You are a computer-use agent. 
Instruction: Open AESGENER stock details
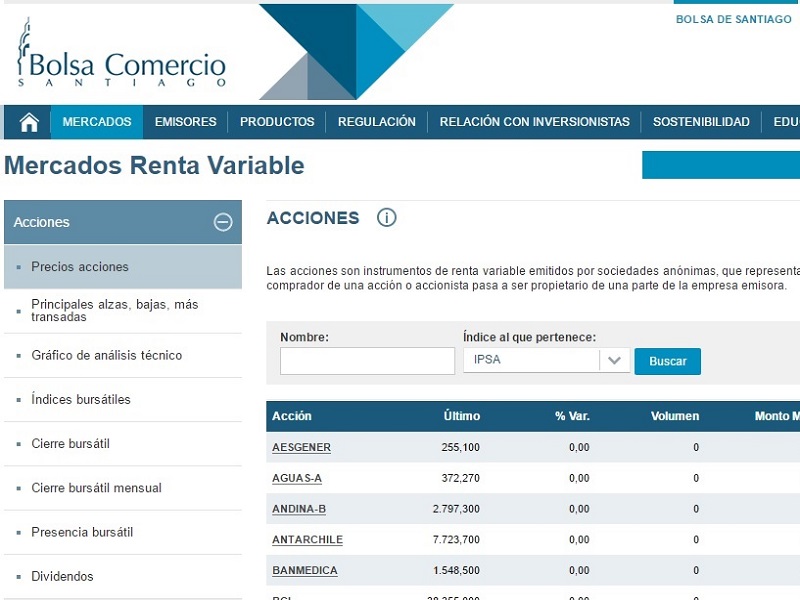click(301, 447)
